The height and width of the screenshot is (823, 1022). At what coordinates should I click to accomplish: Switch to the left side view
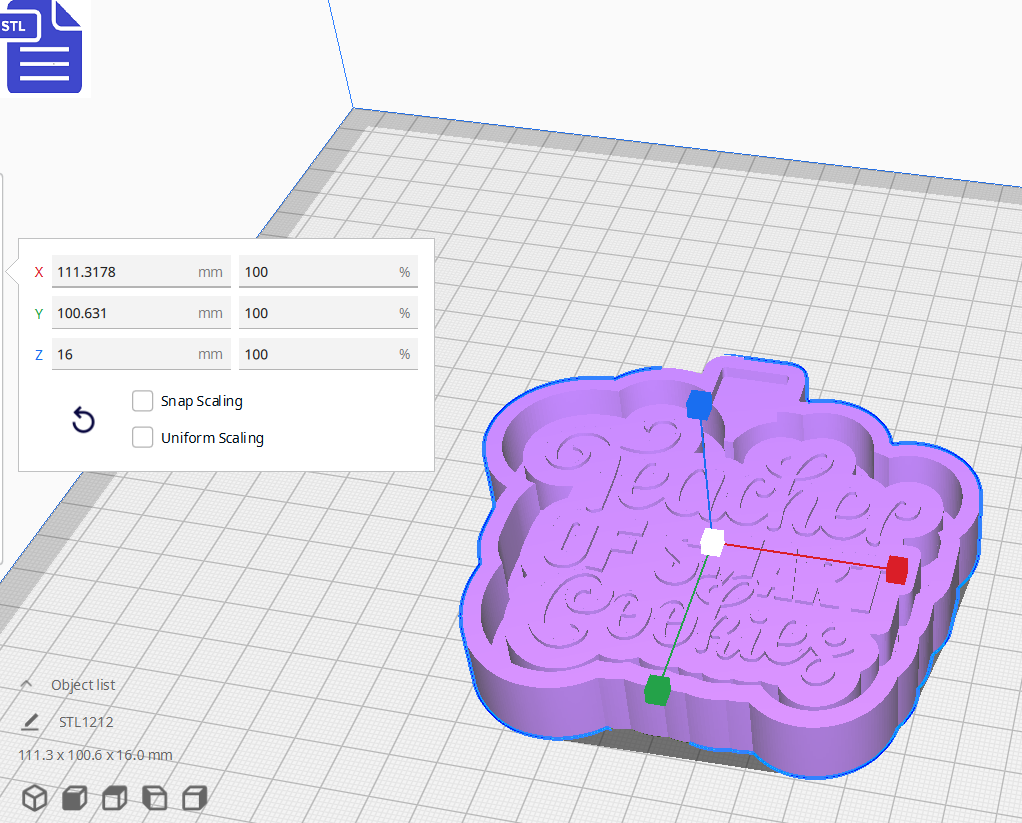point(153,797)
